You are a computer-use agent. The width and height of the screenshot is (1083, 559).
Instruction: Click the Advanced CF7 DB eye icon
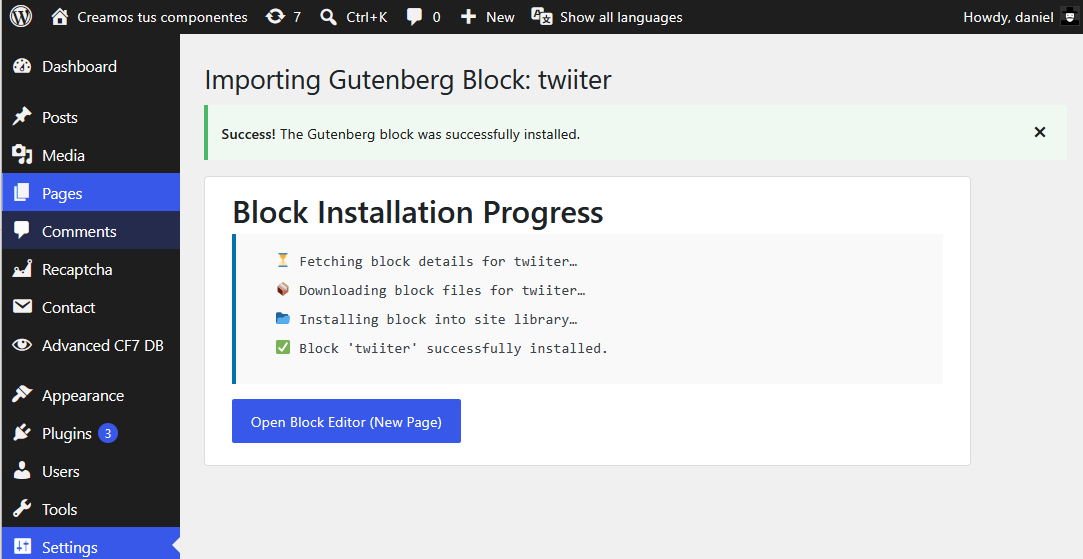pyautogui.click(x=22, y=345)
